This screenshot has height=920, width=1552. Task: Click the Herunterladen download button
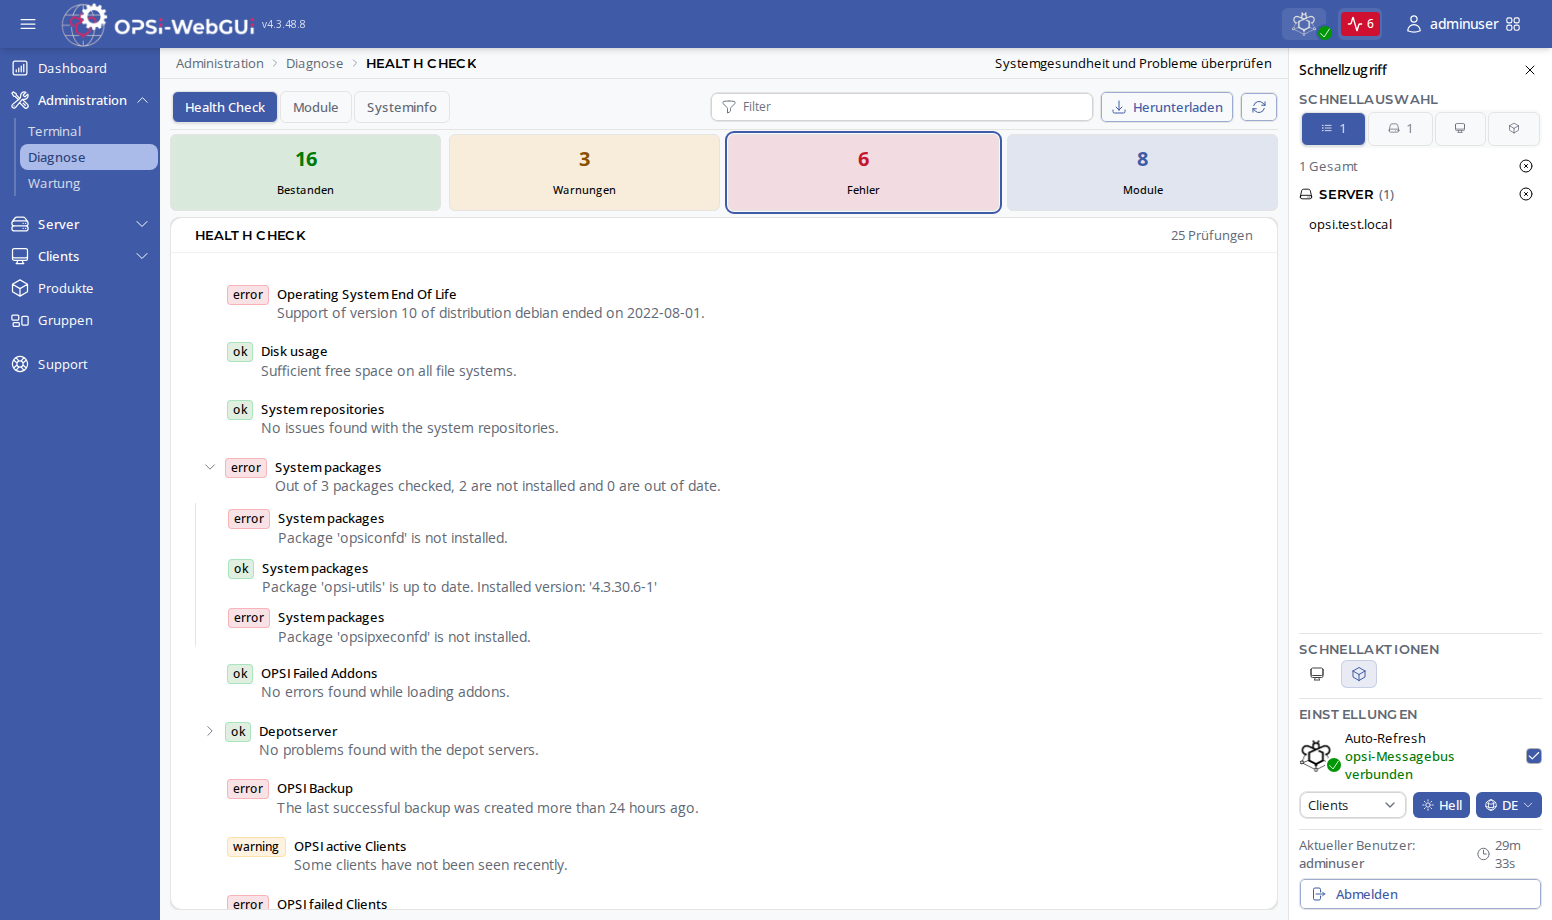1167,107
